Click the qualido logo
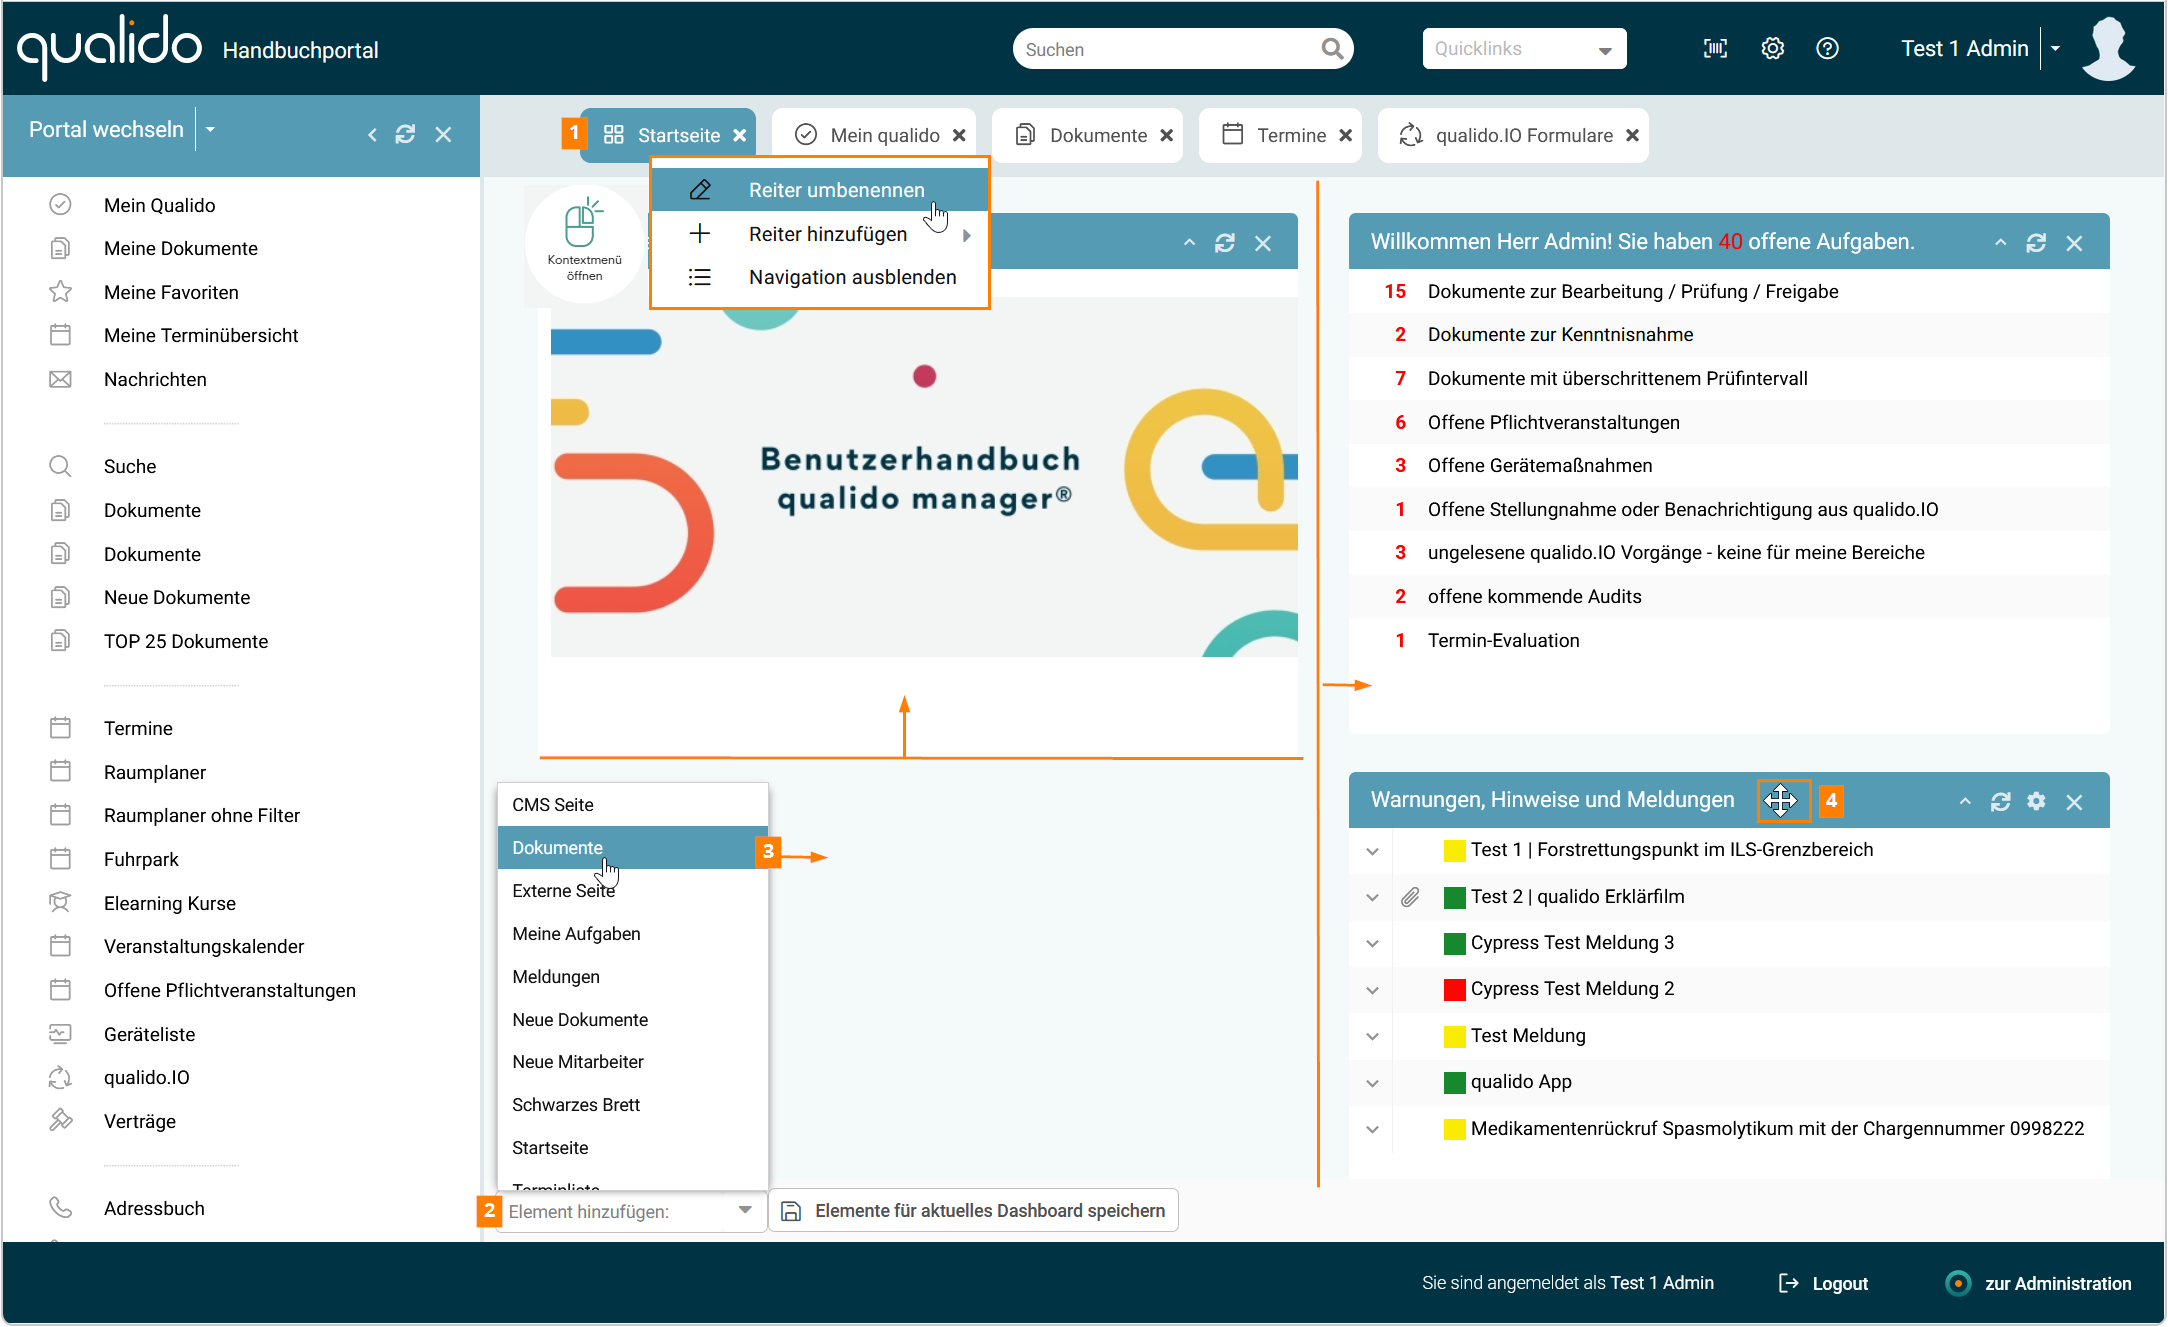The width and height of the screenshot is (2168, 1327). coord(109,47)
